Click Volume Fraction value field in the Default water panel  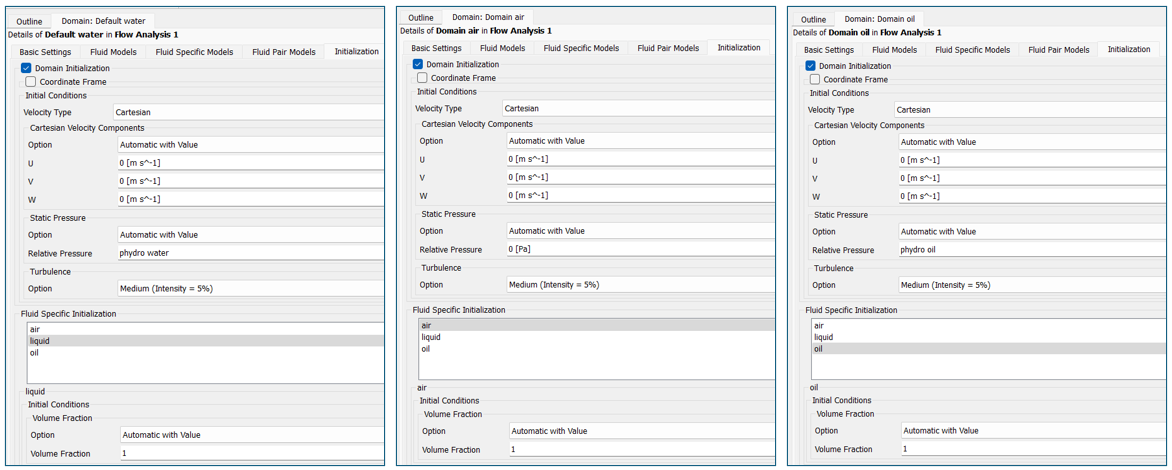tap(250, 454)
